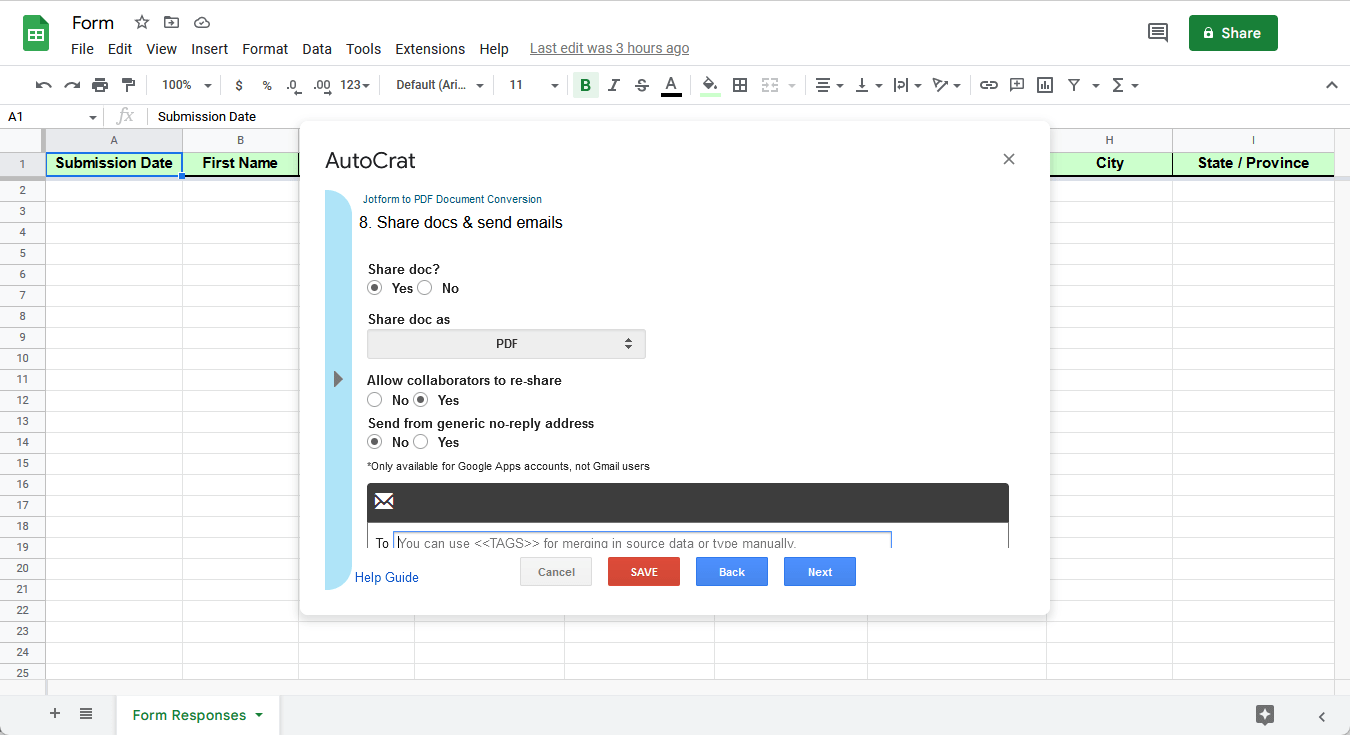Open the File menu
This screenshot has height=735, width=1350.
(x=82, y=49)
